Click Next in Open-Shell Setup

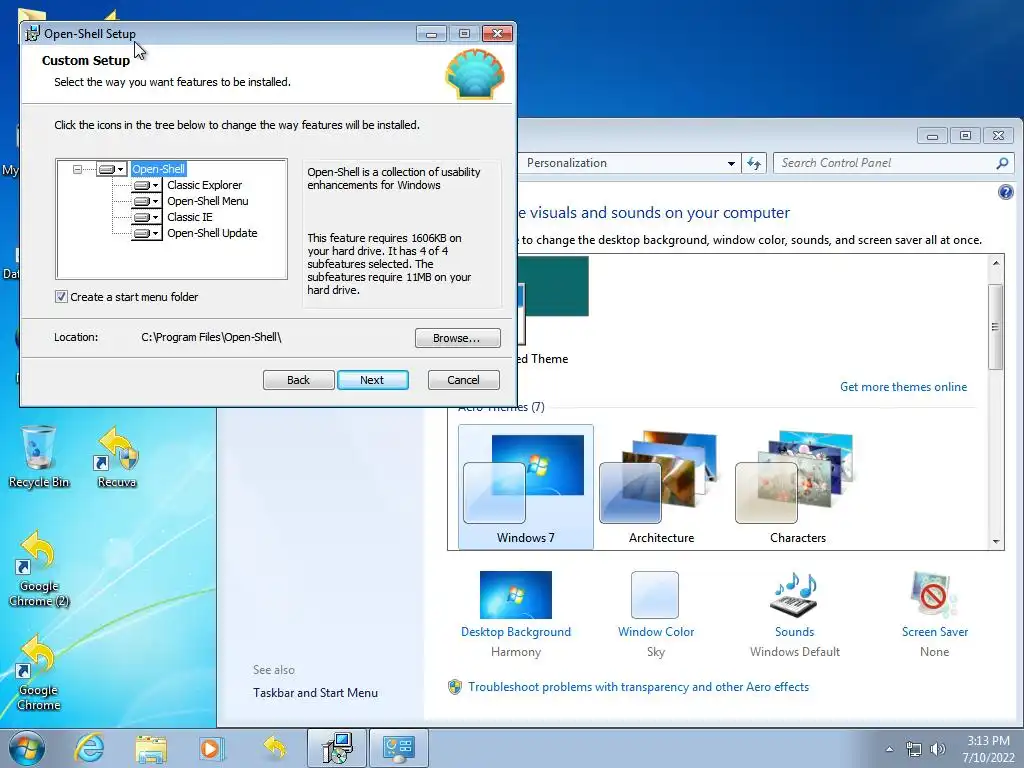tap(372, 380)
